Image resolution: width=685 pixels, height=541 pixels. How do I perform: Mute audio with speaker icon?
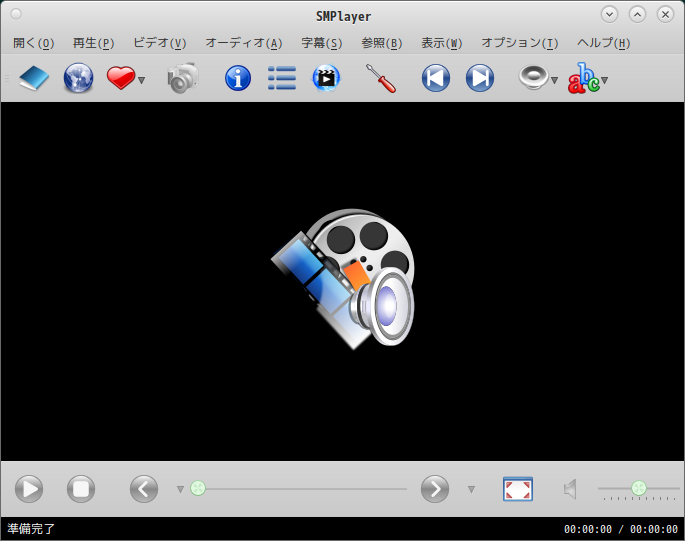(570, 489)
